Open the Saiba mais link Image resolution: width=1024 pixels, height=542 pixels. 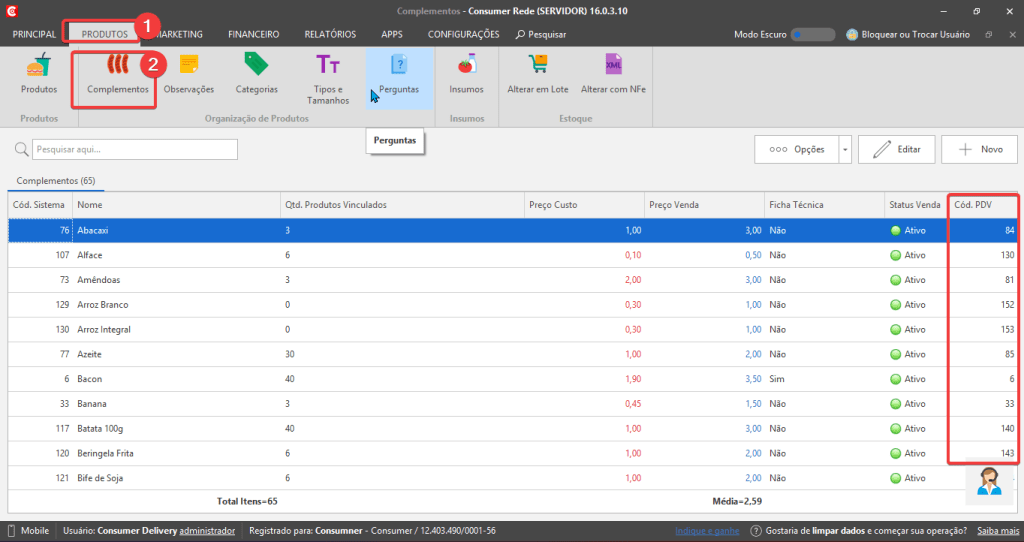pos(998,531)
